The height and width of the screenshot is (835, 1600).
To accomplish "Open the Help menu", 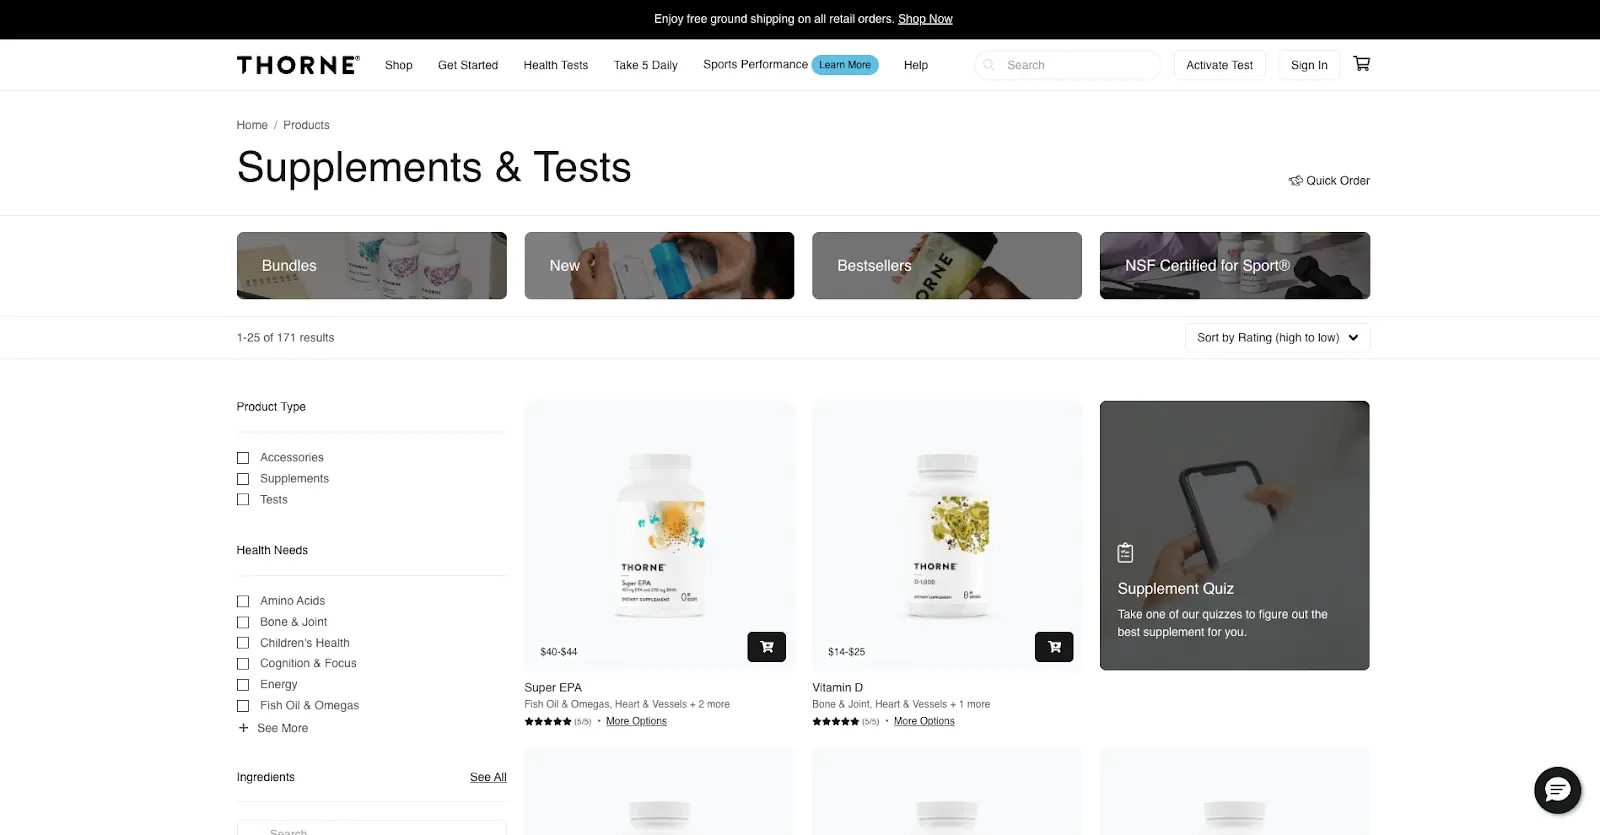I will coord(916,65).
